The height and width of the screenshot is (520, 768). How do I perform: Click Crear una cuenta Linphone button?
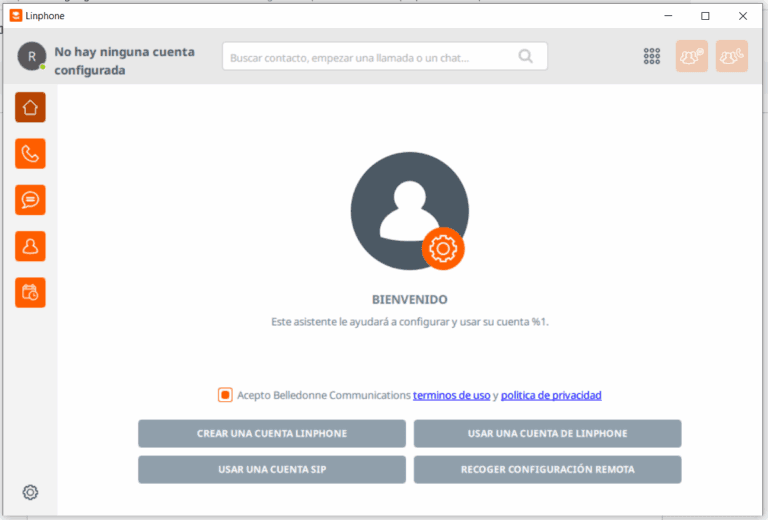pyautogui.click(x=272, y=433)
